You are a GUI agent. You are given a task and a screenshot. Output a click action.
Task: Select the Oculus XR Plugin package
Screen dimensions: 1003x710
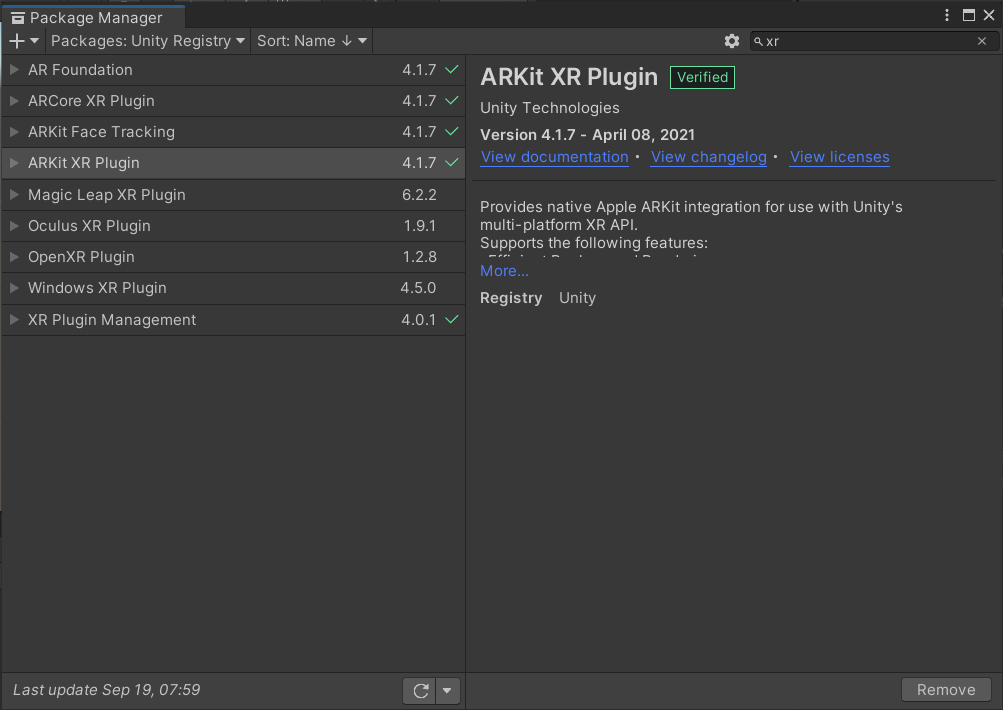coord(233,226)
